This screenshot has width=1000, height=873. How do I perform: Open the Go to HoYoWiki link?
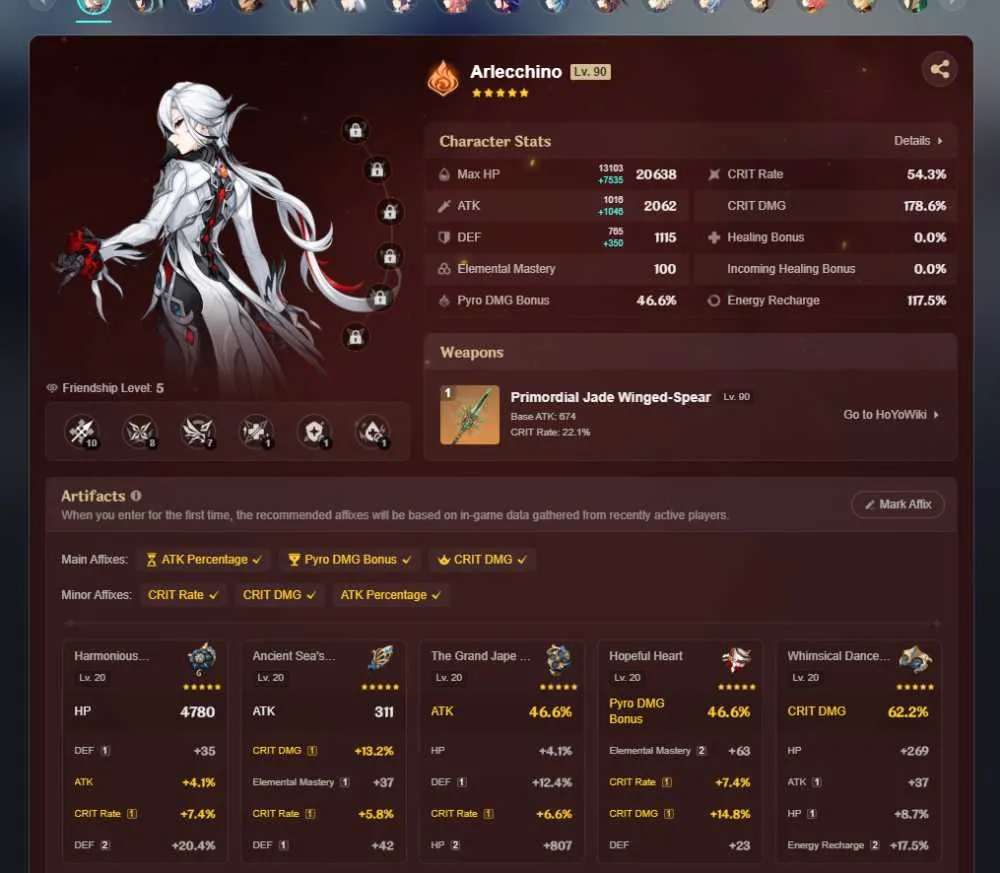tap(890, 414)
